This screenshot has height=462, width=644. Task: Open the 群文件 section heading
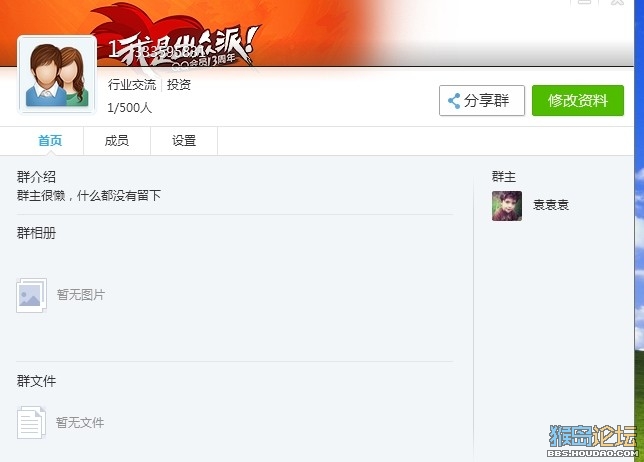[36, 382]
